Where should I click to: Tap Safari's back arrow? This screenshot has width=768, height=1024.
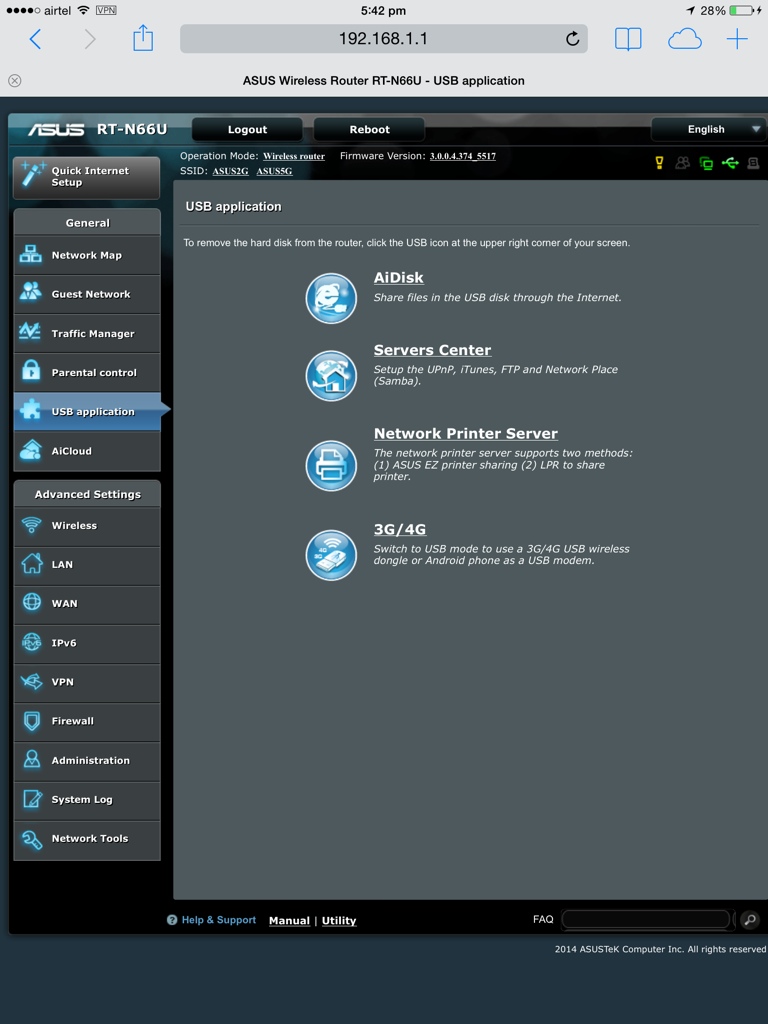pyautogui.click(x=36, y=39)
